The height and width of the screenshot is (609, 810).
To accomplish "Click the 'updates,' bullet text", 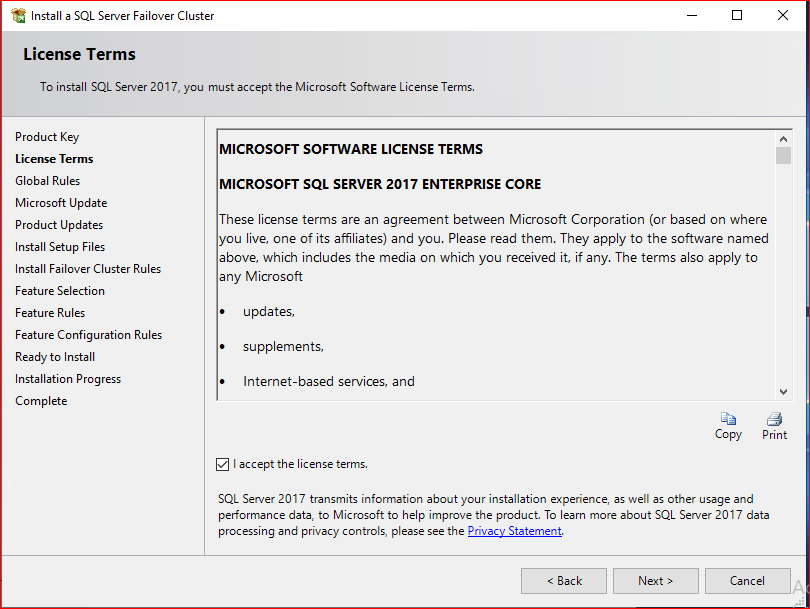I will pyautogui.click(x=269, y=312).
